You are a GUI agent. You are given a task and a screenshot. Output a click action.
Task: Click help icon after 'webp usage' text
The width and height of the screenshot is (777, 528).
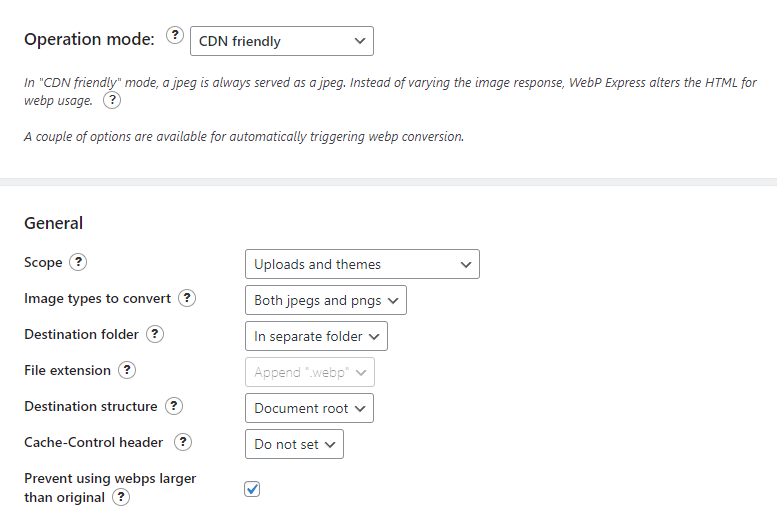coord(112,100)
